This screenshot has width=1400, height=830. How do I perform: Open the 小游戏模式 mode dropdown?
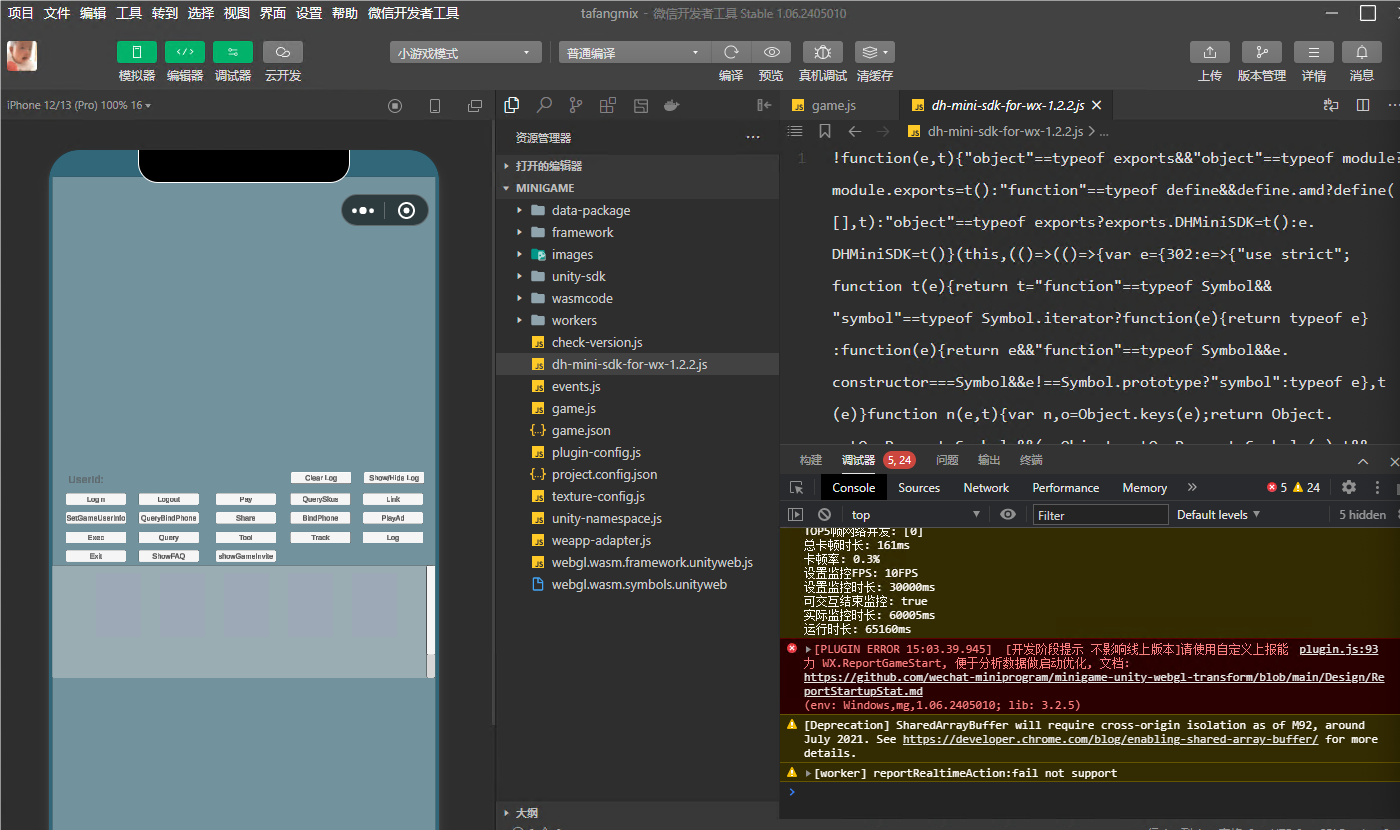click(x=465, y=53)
